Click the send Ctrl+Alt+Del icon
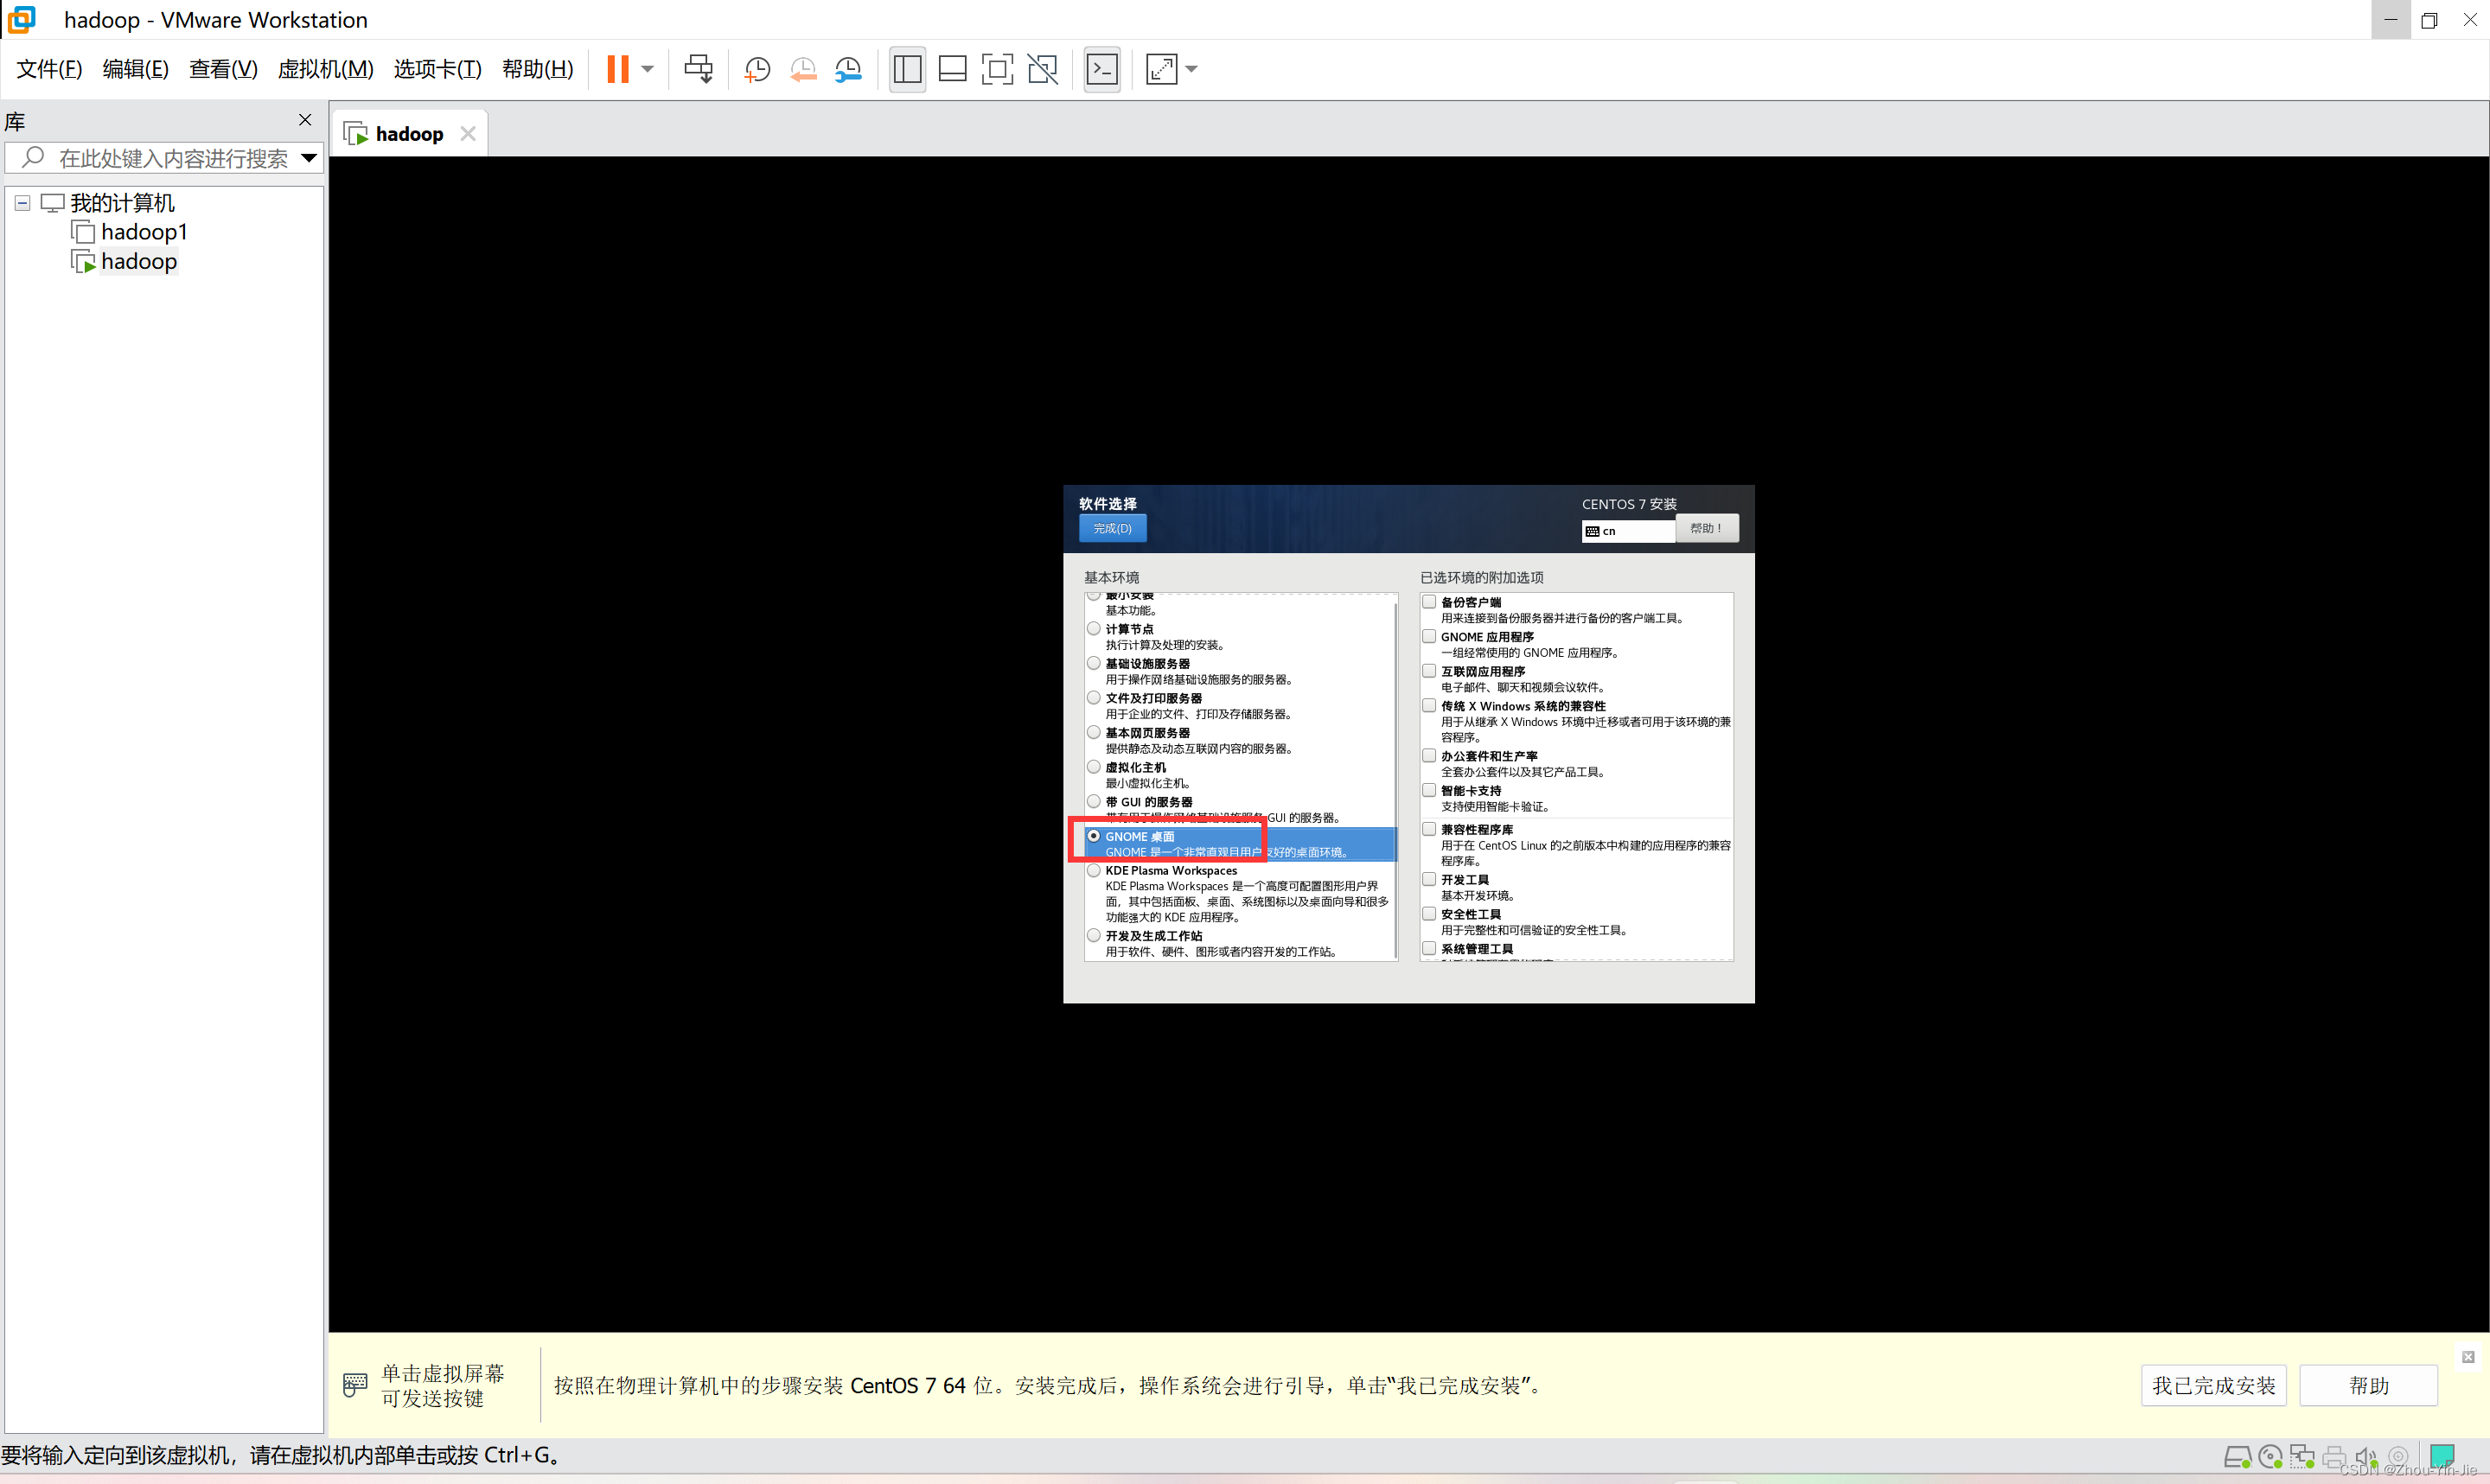The height and width of the screenshot is (1484, 2490). pos(698,69)
